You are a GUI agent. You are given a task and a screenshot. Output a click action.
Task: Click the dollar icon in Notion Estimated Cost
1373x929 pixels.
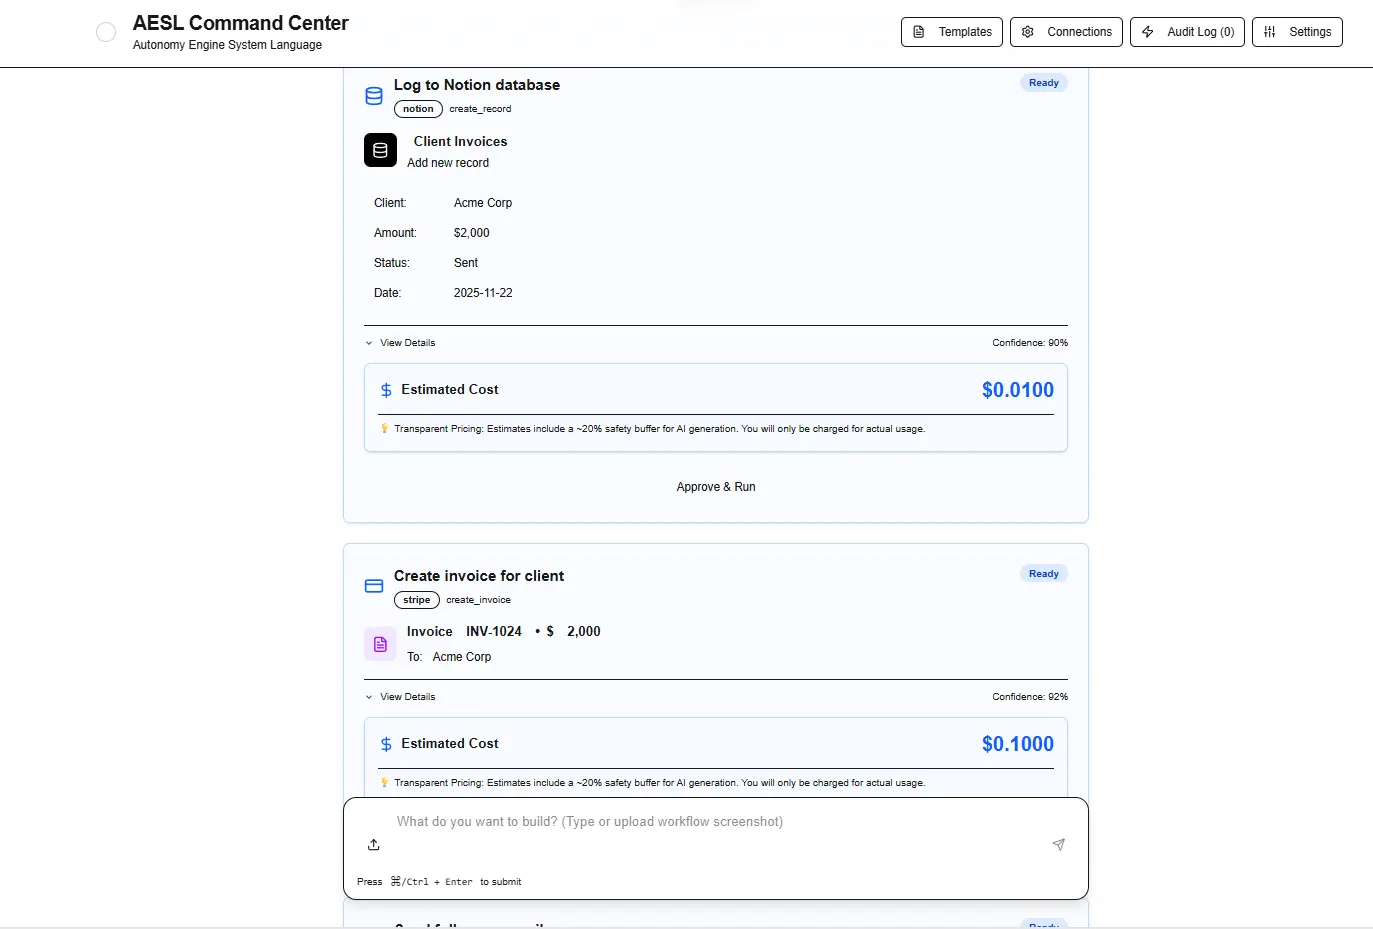(386, 390)
